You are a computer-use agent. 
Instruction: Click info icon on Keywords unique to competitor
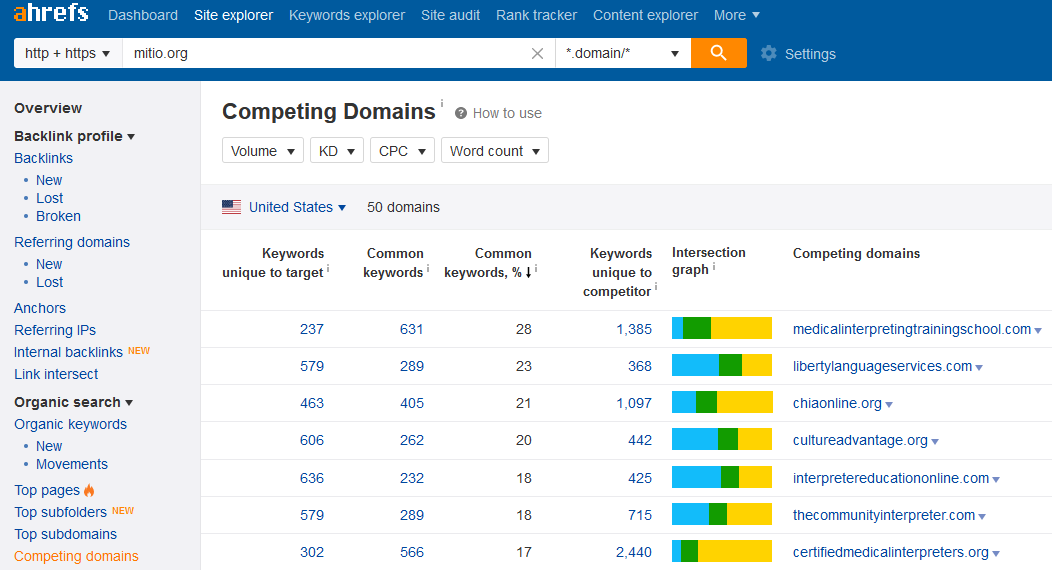point(655,287)
